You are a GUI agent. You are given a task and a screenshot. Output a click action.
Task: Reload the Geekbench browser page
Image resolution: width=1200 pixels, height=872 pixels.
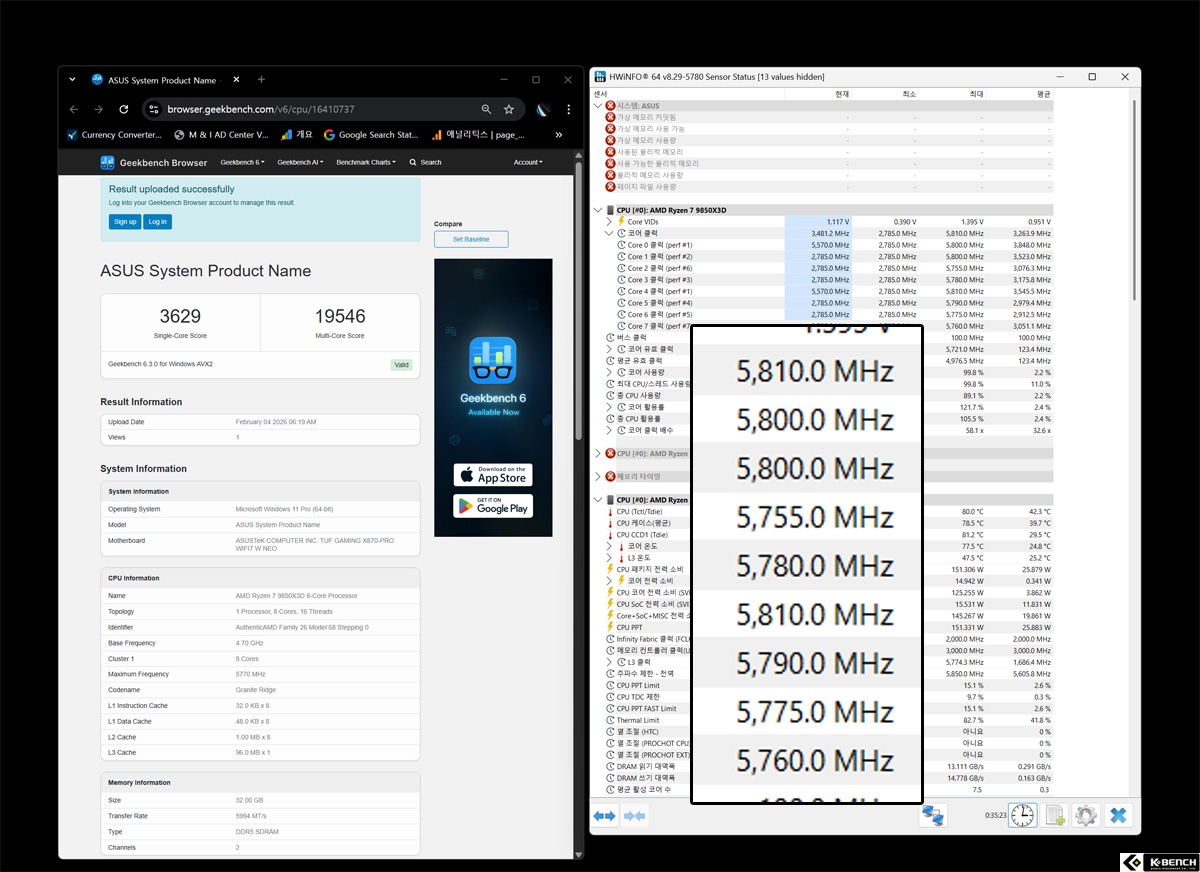(123, 109)
